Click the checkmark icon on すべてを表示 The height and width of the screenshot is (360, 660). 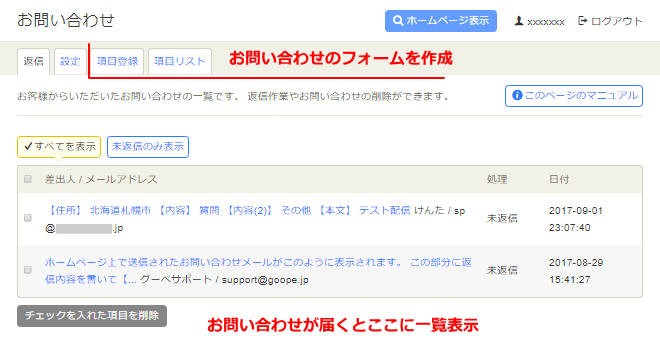point(28,147)
